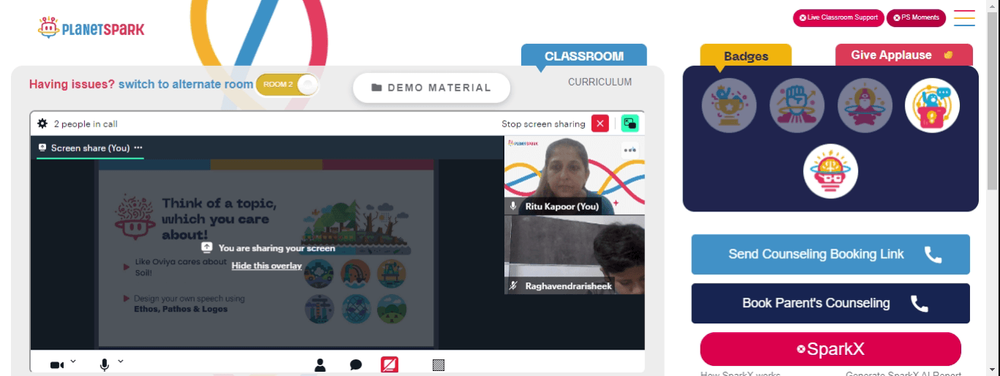Click Raghavendrarisheek muted microphone icon

tap(513, 286)
